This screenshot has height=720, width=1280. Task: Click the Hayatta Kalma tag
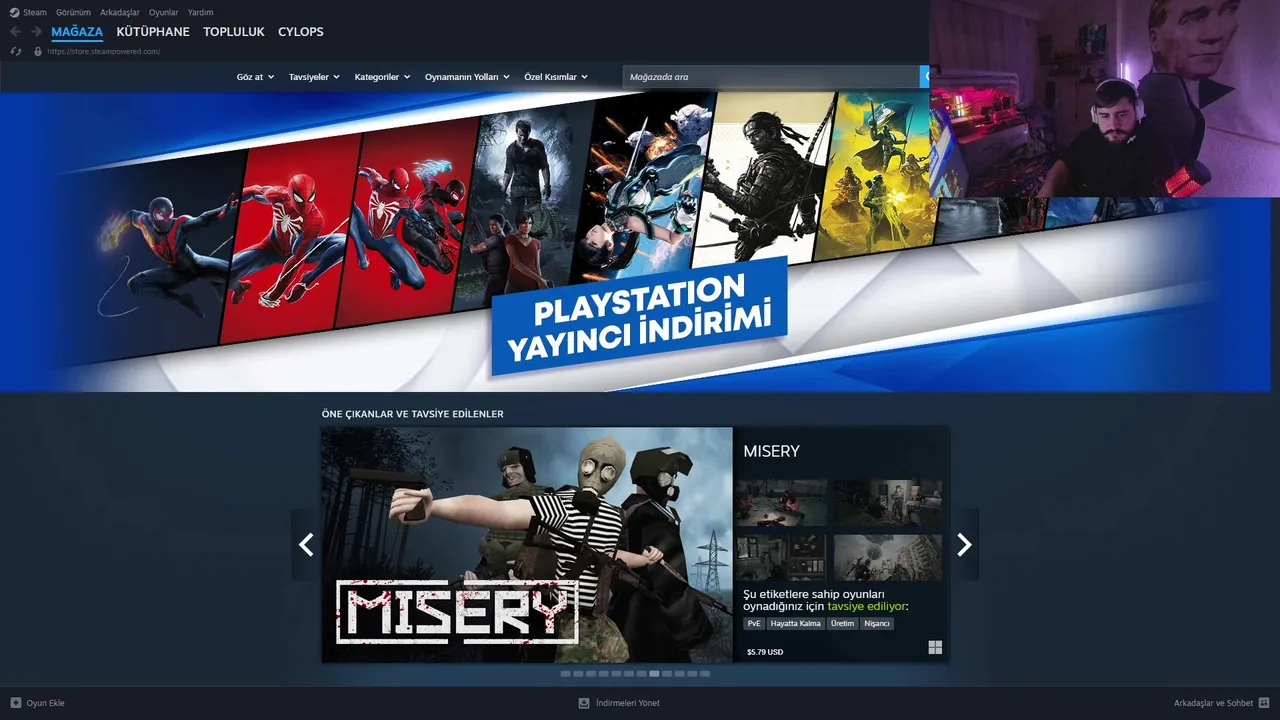pos(796,623)
